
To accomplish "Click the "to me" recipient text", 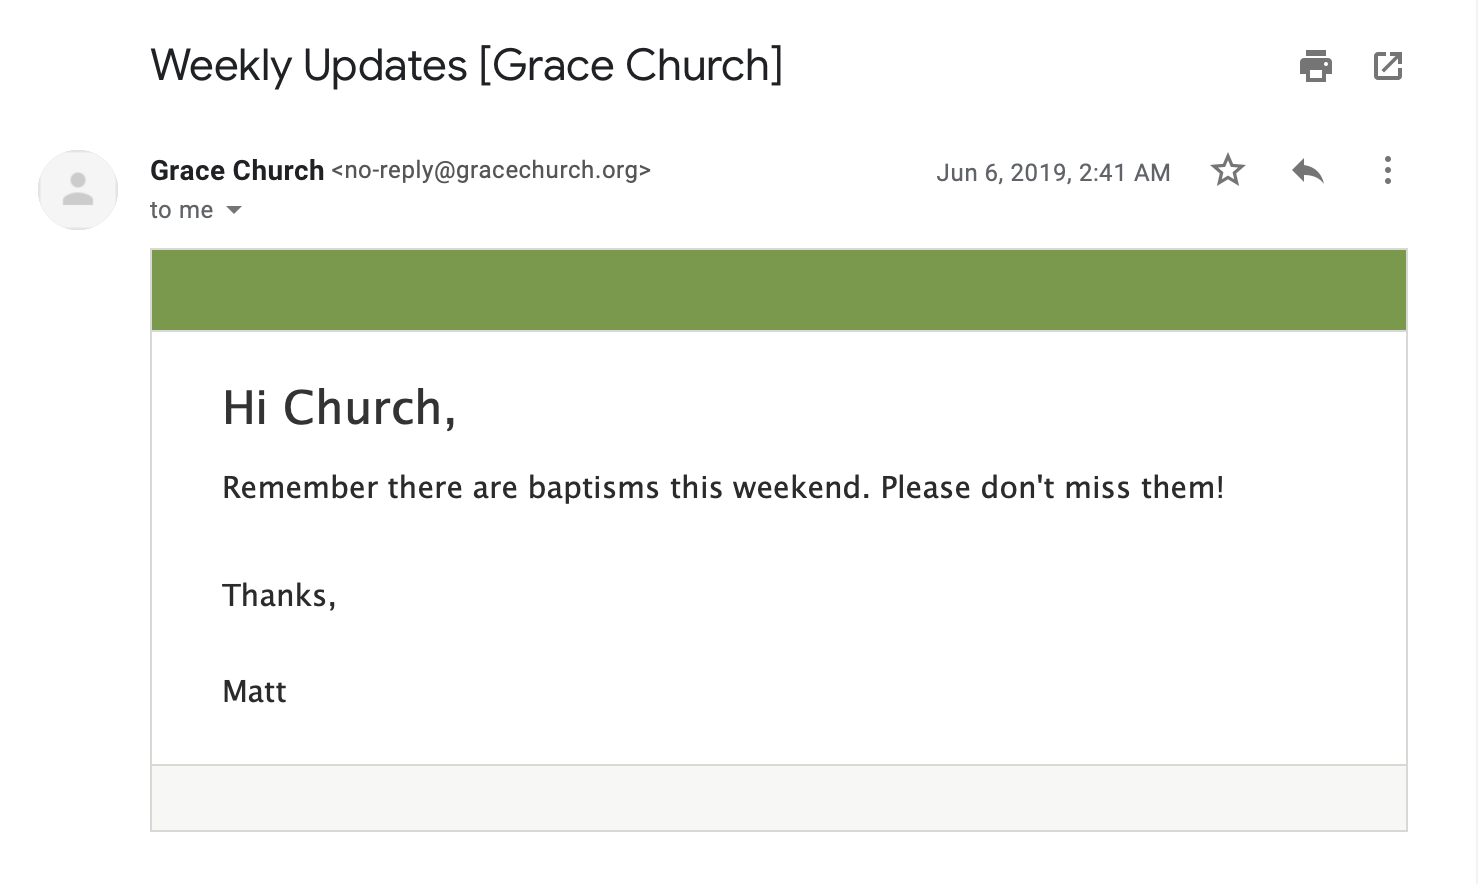I will pyautogui.click(x=181, y=210).
